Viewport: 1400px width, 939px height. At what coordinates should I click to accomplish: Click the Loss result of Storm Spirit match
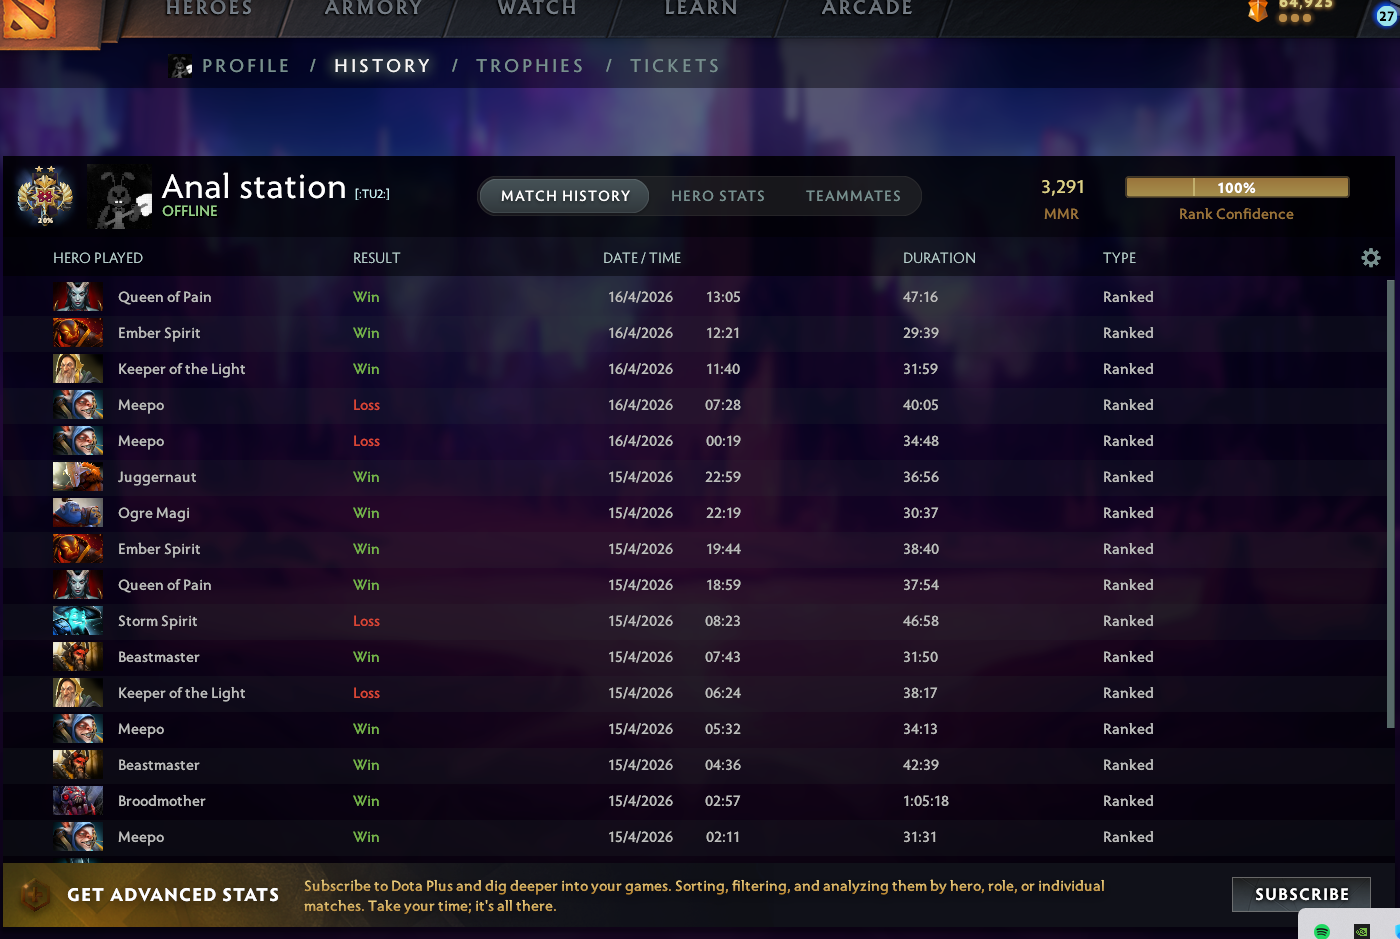tap(366, 621)
